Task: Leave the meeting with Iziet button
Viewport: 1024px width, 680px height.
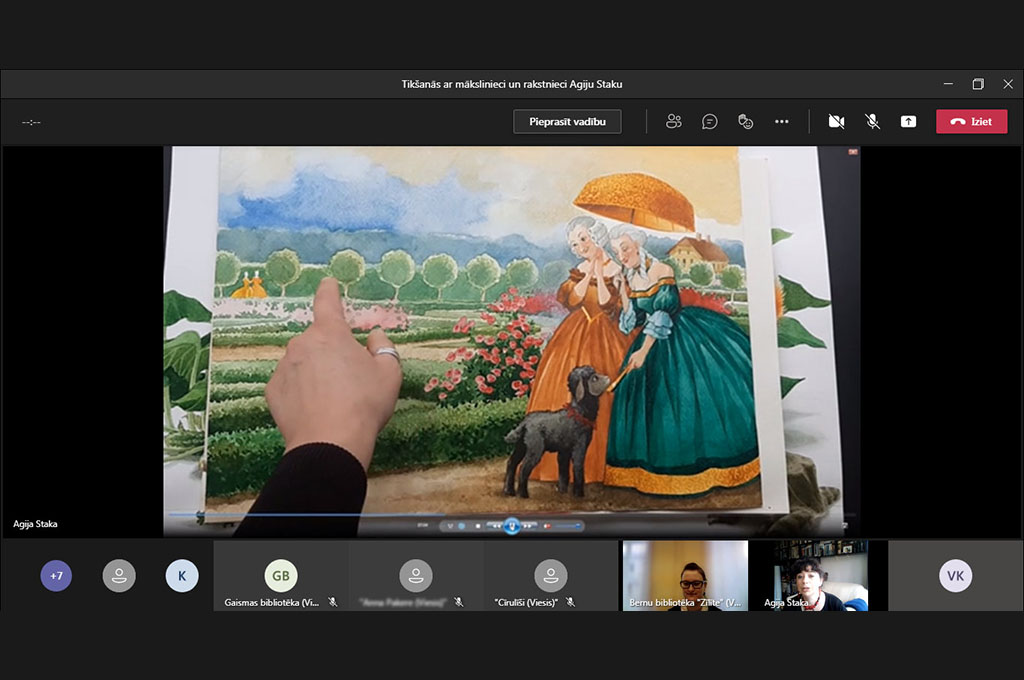Action: coord(971,121)
